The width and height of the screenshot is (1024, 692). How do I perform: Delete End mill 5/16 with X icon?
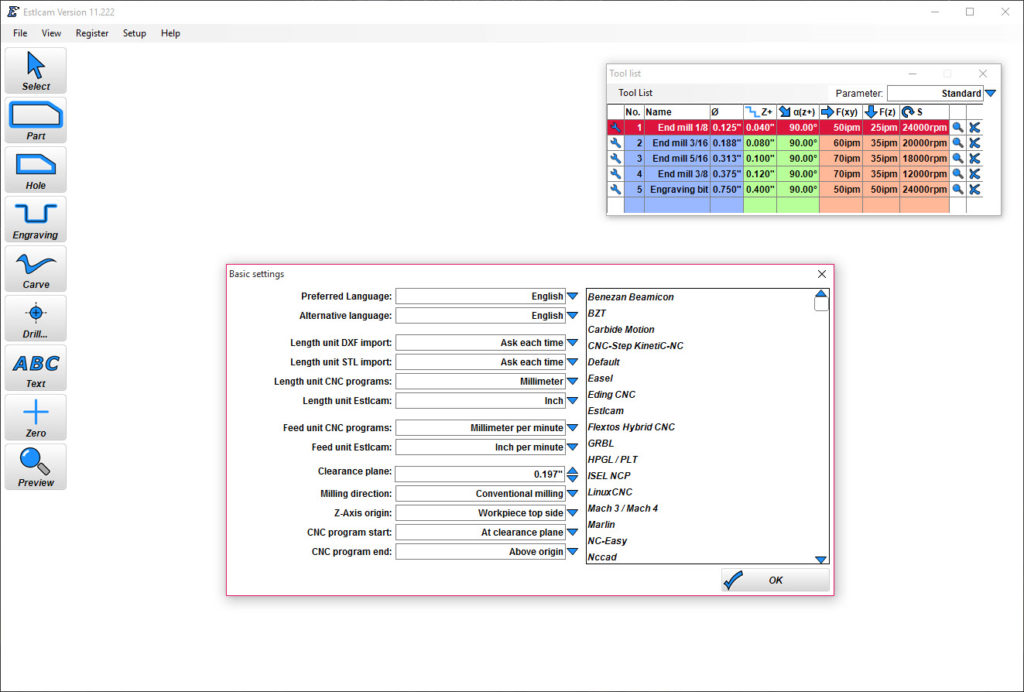[974, 159]
